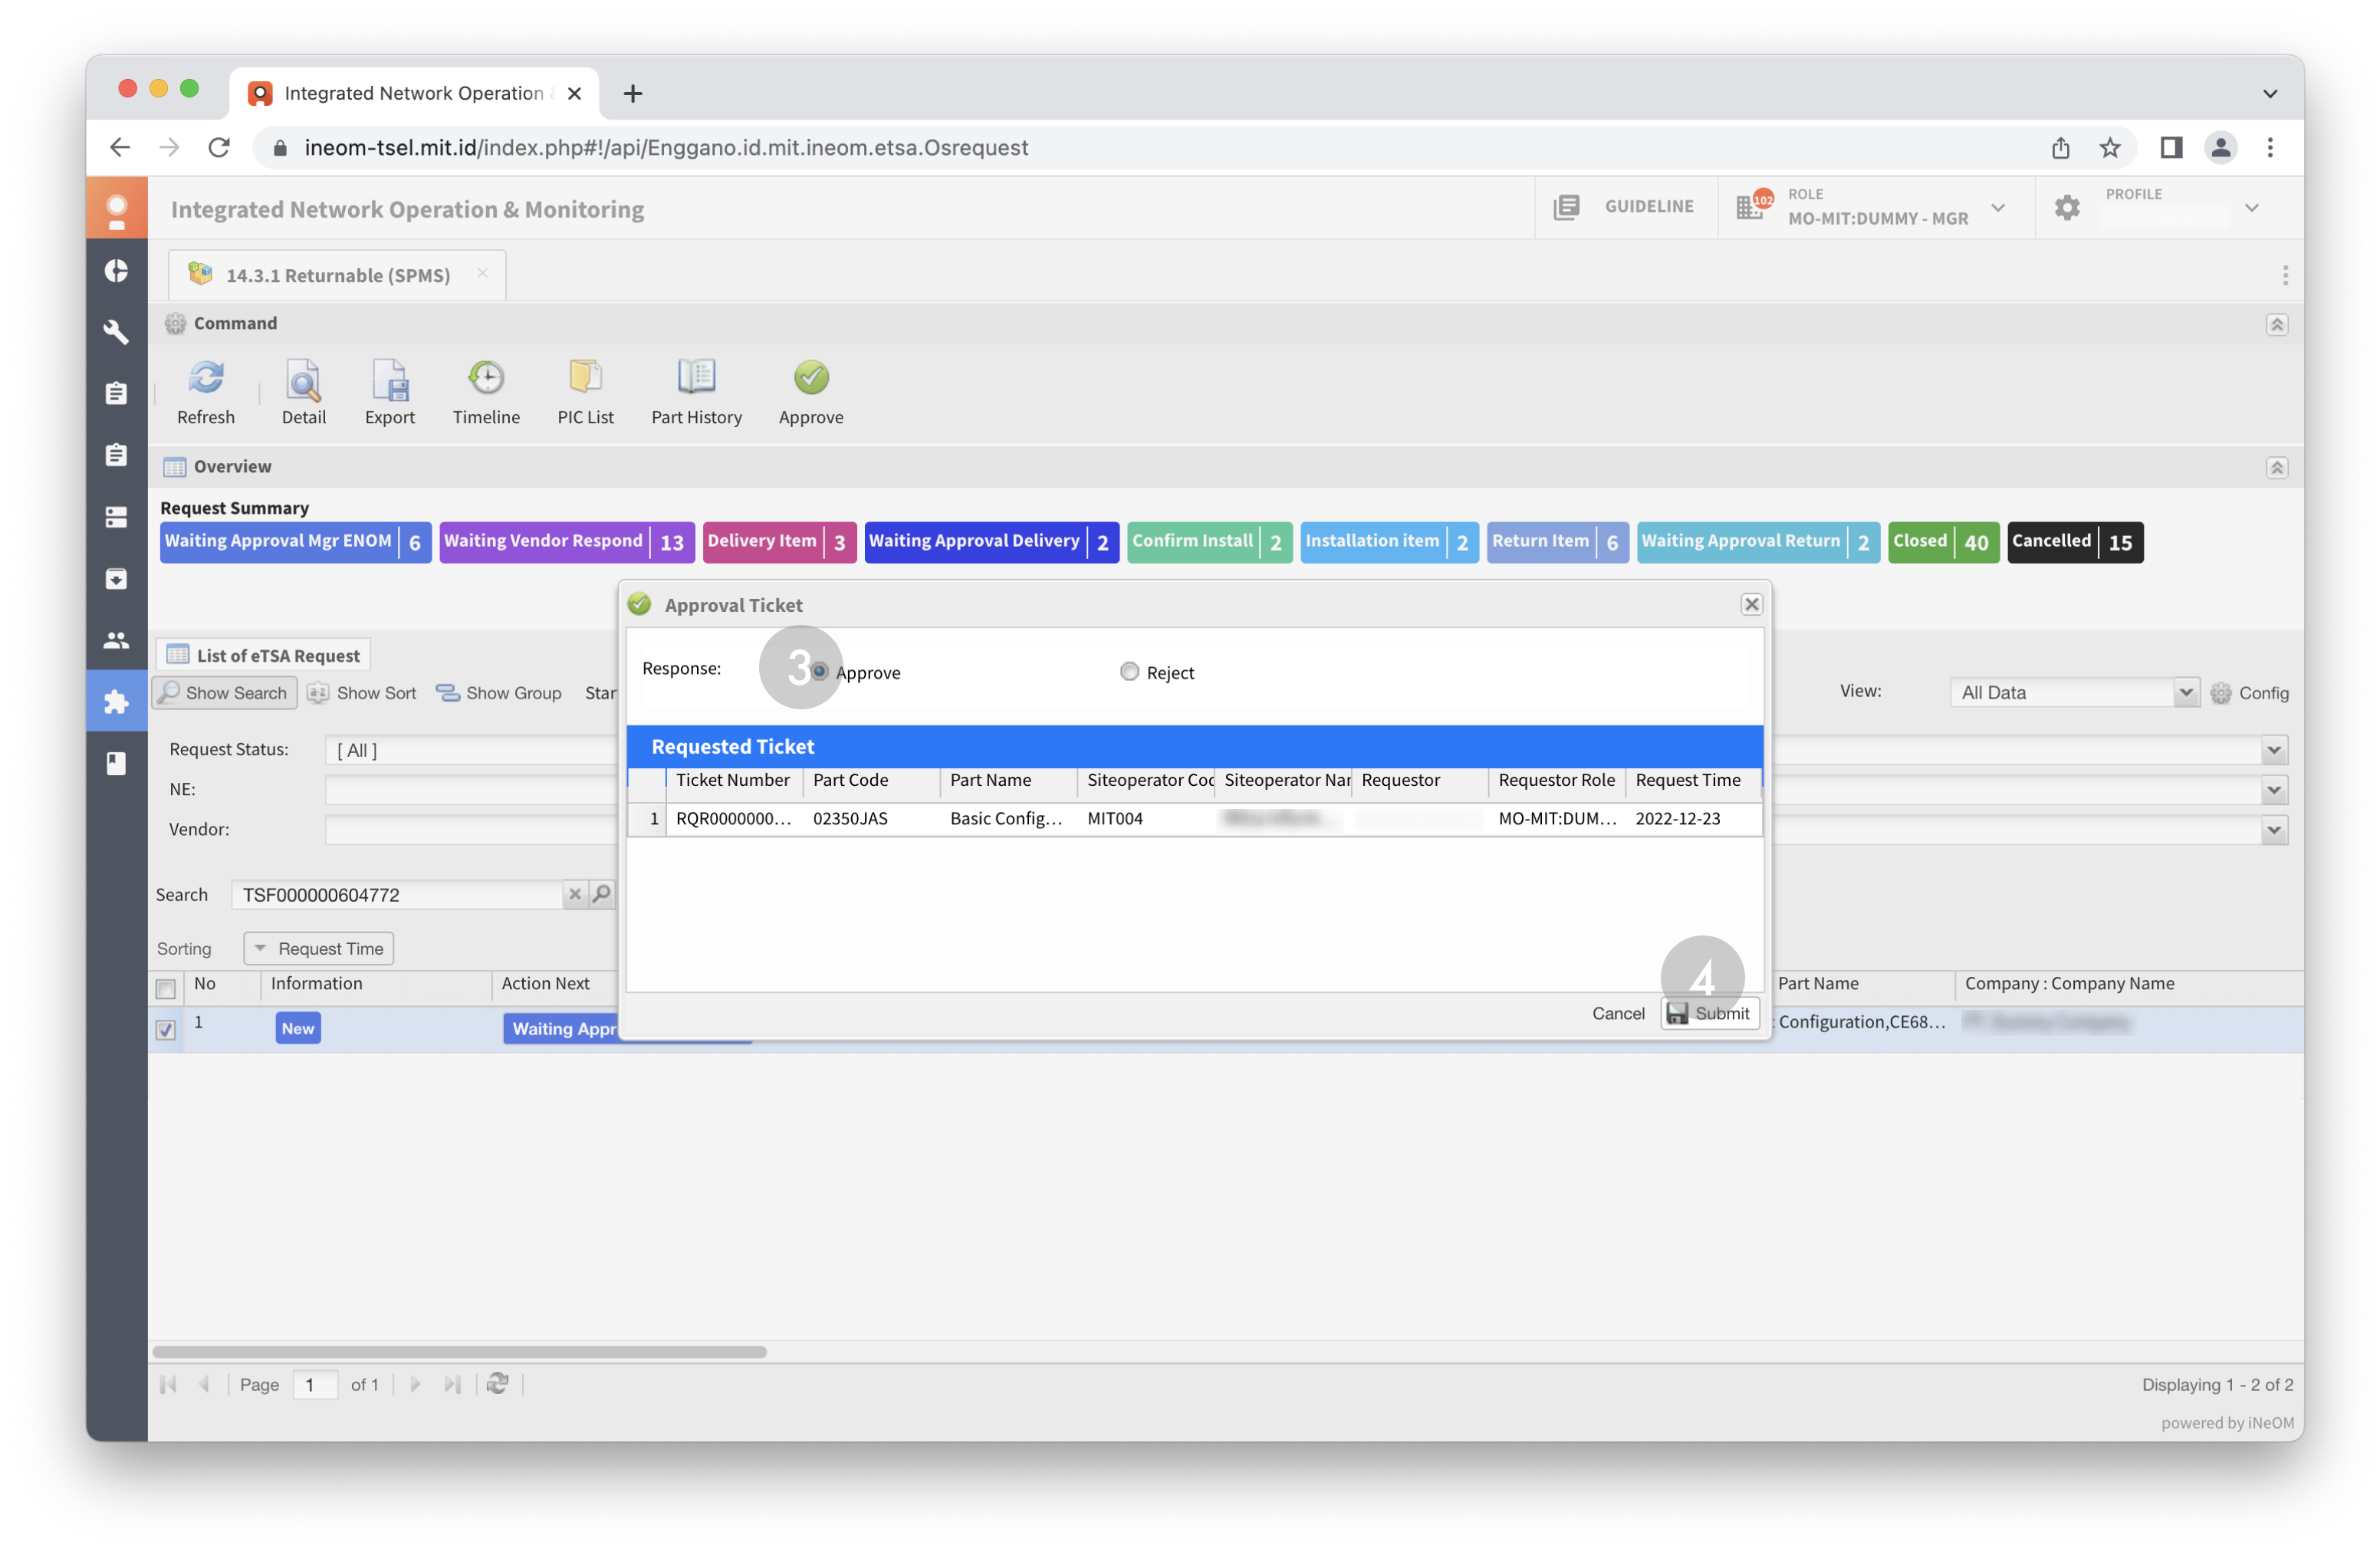Open the three-dot tab options menu
The image size is (2380, 1552).
[x=2284, y=275]
